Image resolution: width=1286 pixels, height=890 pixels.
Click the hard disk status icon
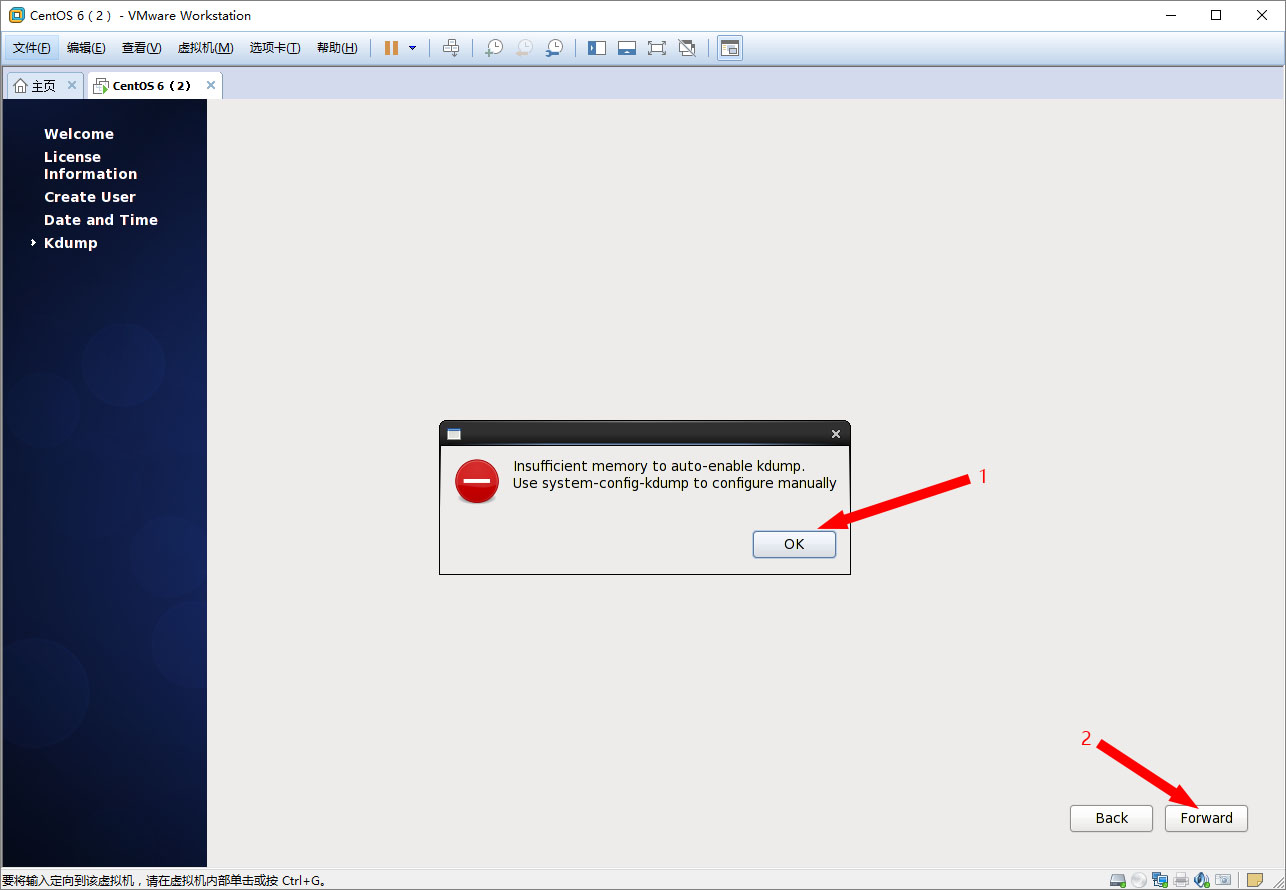click(1116, 880)
